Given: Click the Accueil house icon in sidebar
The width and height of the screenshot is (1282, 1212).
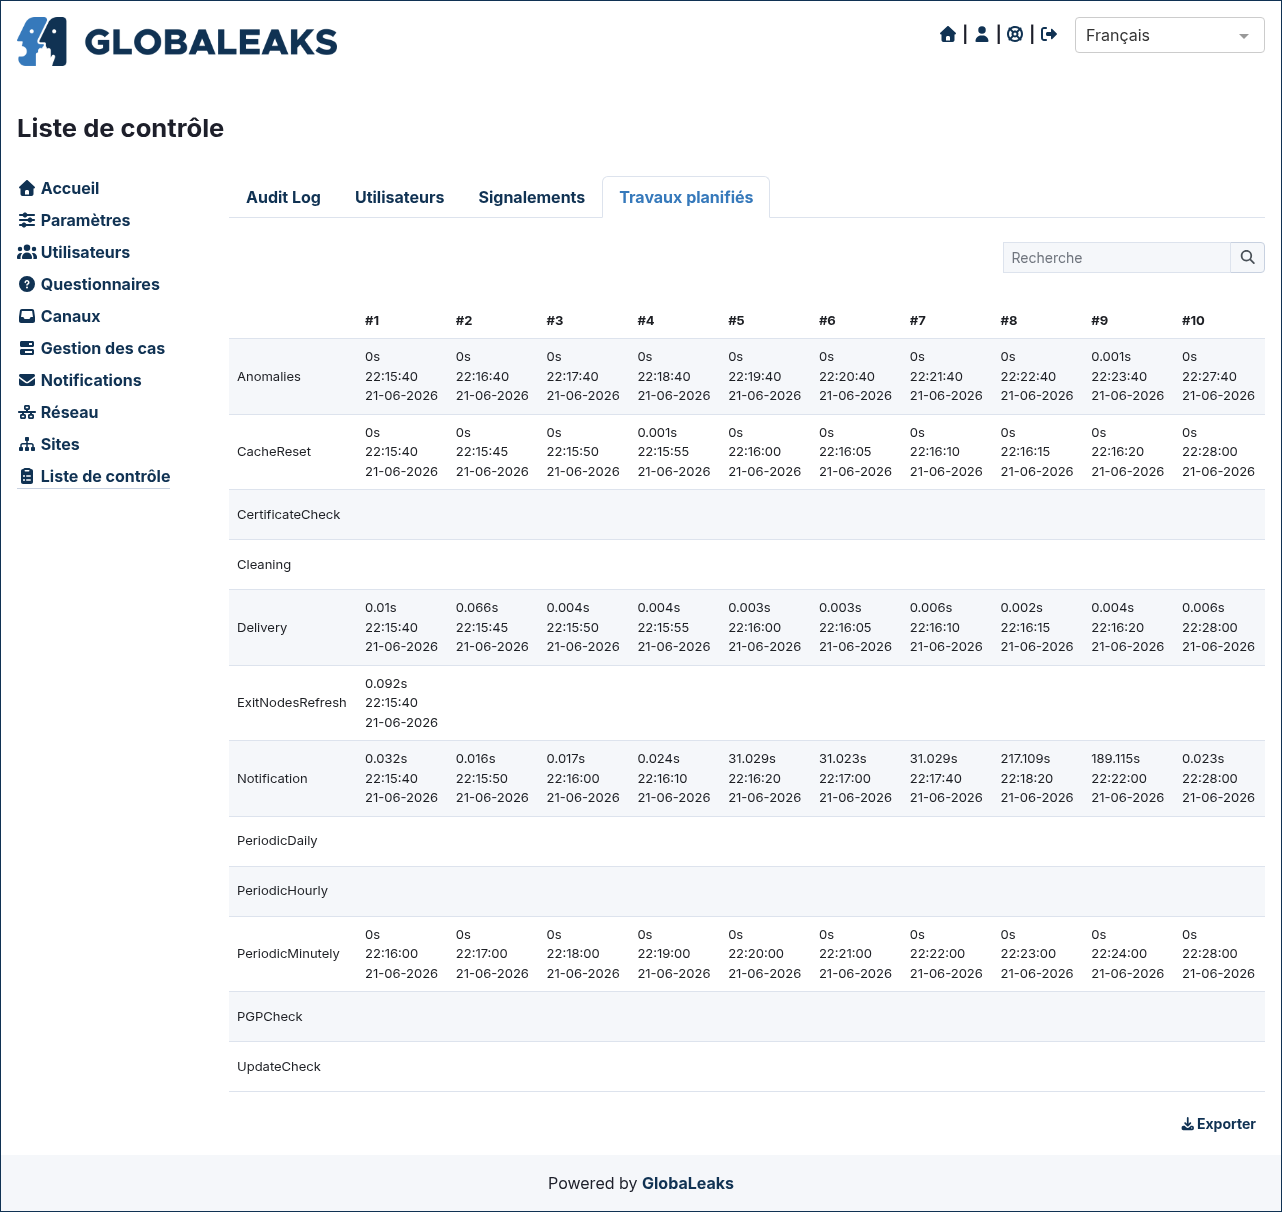Looking at the screenshot, I should (27, 188).
